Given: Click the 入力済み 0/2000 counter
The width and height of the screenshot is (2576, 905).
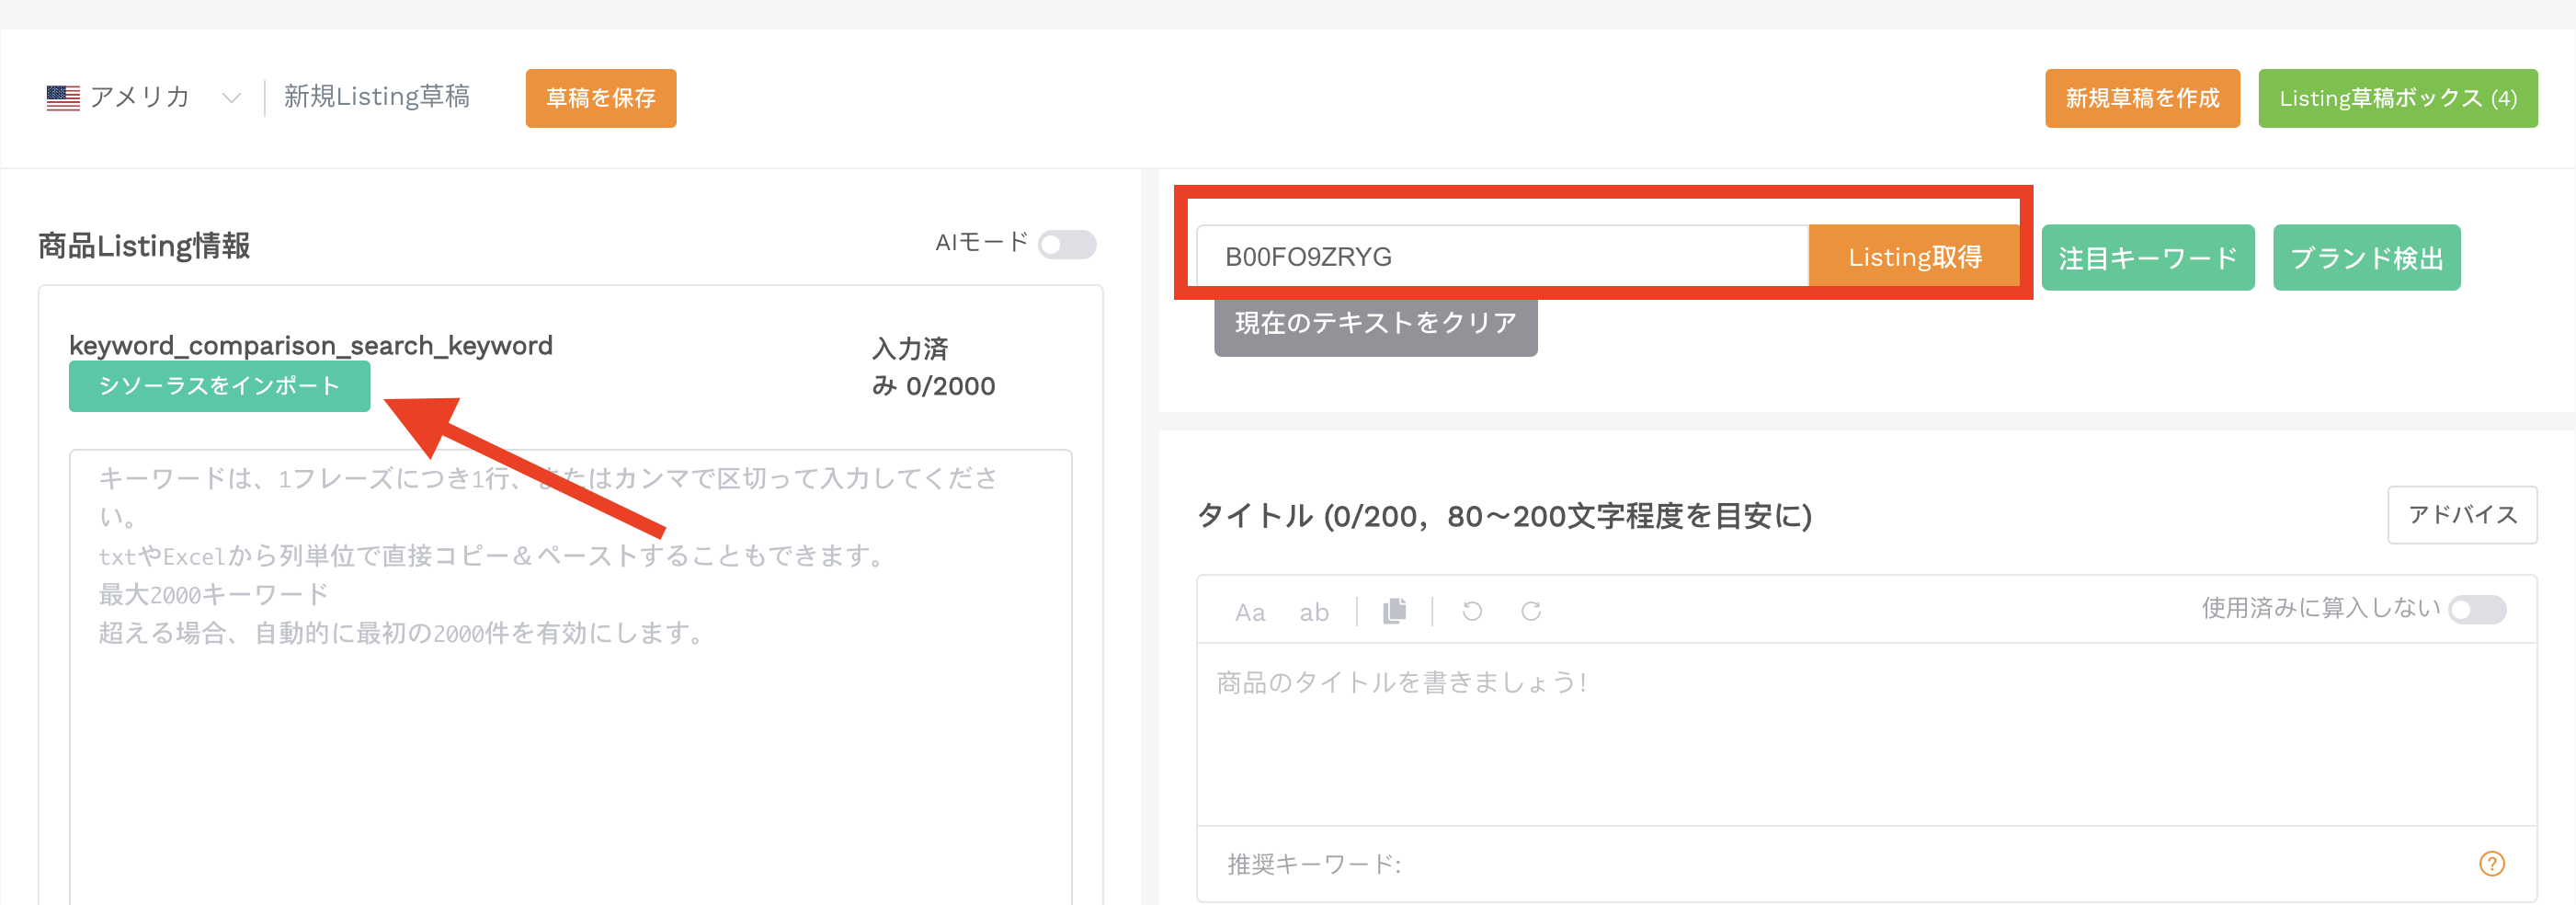Looking at the screenshot, I should (933, 367).
